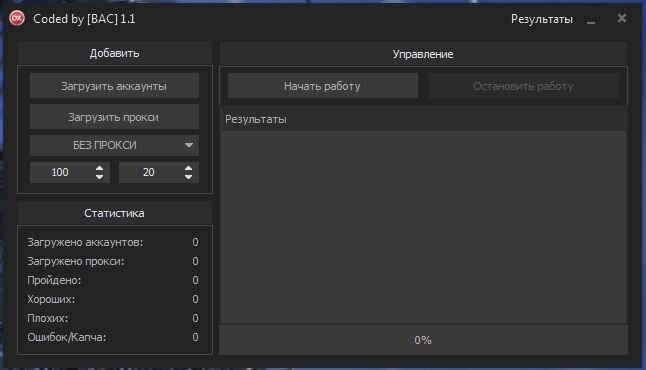Click the Хороших: label
Image resolution: width=646 pixels, height=370 pixels.
[51, 299]
